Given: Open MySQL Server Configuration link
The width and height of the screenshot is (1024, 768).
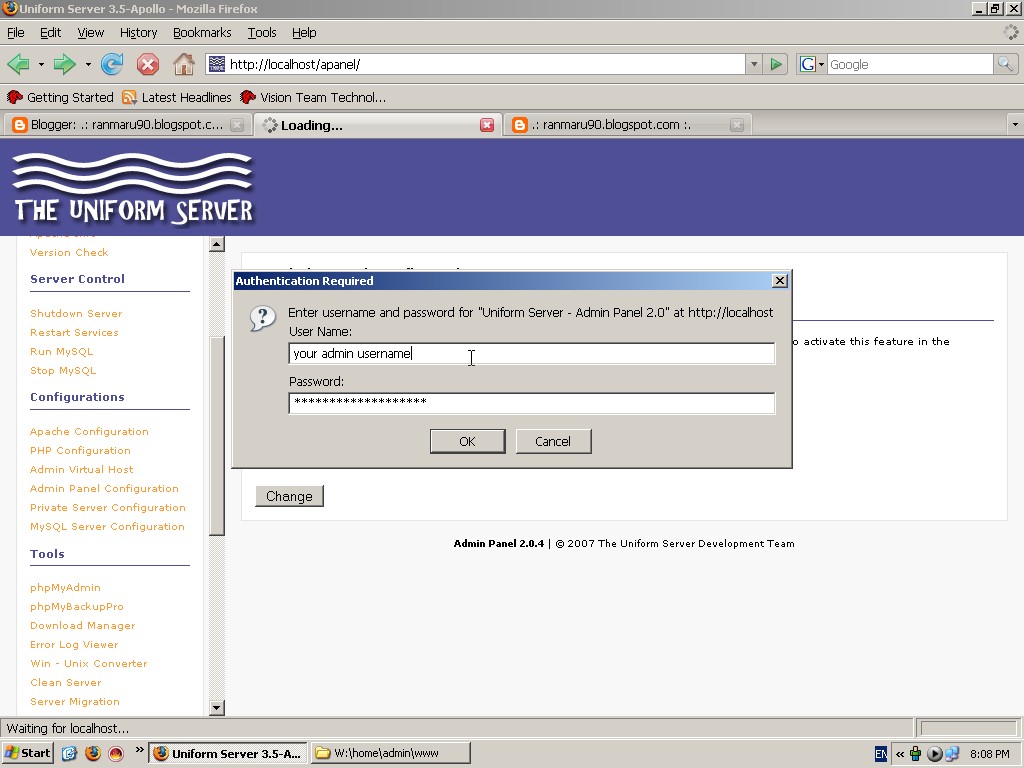Looking at the screenshot, I should point(107,526).
